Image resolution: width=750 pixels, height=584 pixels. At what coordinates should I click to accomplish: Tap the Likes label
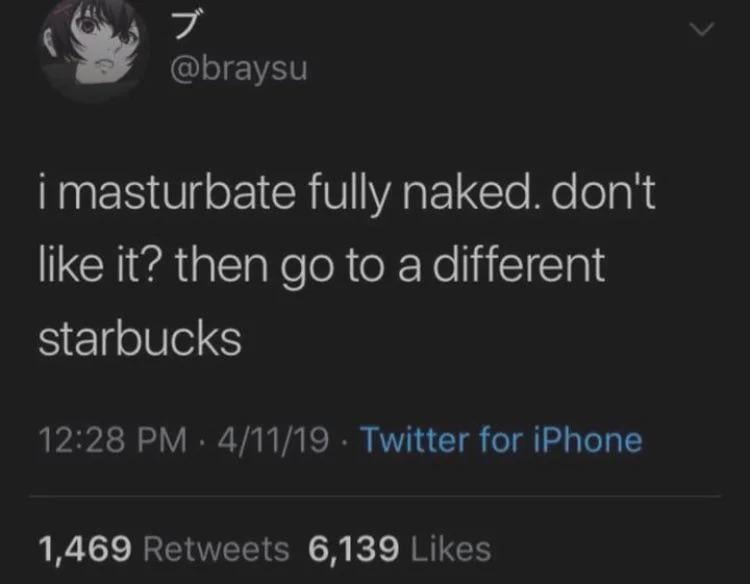pyautogui.click(x=451, y=549)
